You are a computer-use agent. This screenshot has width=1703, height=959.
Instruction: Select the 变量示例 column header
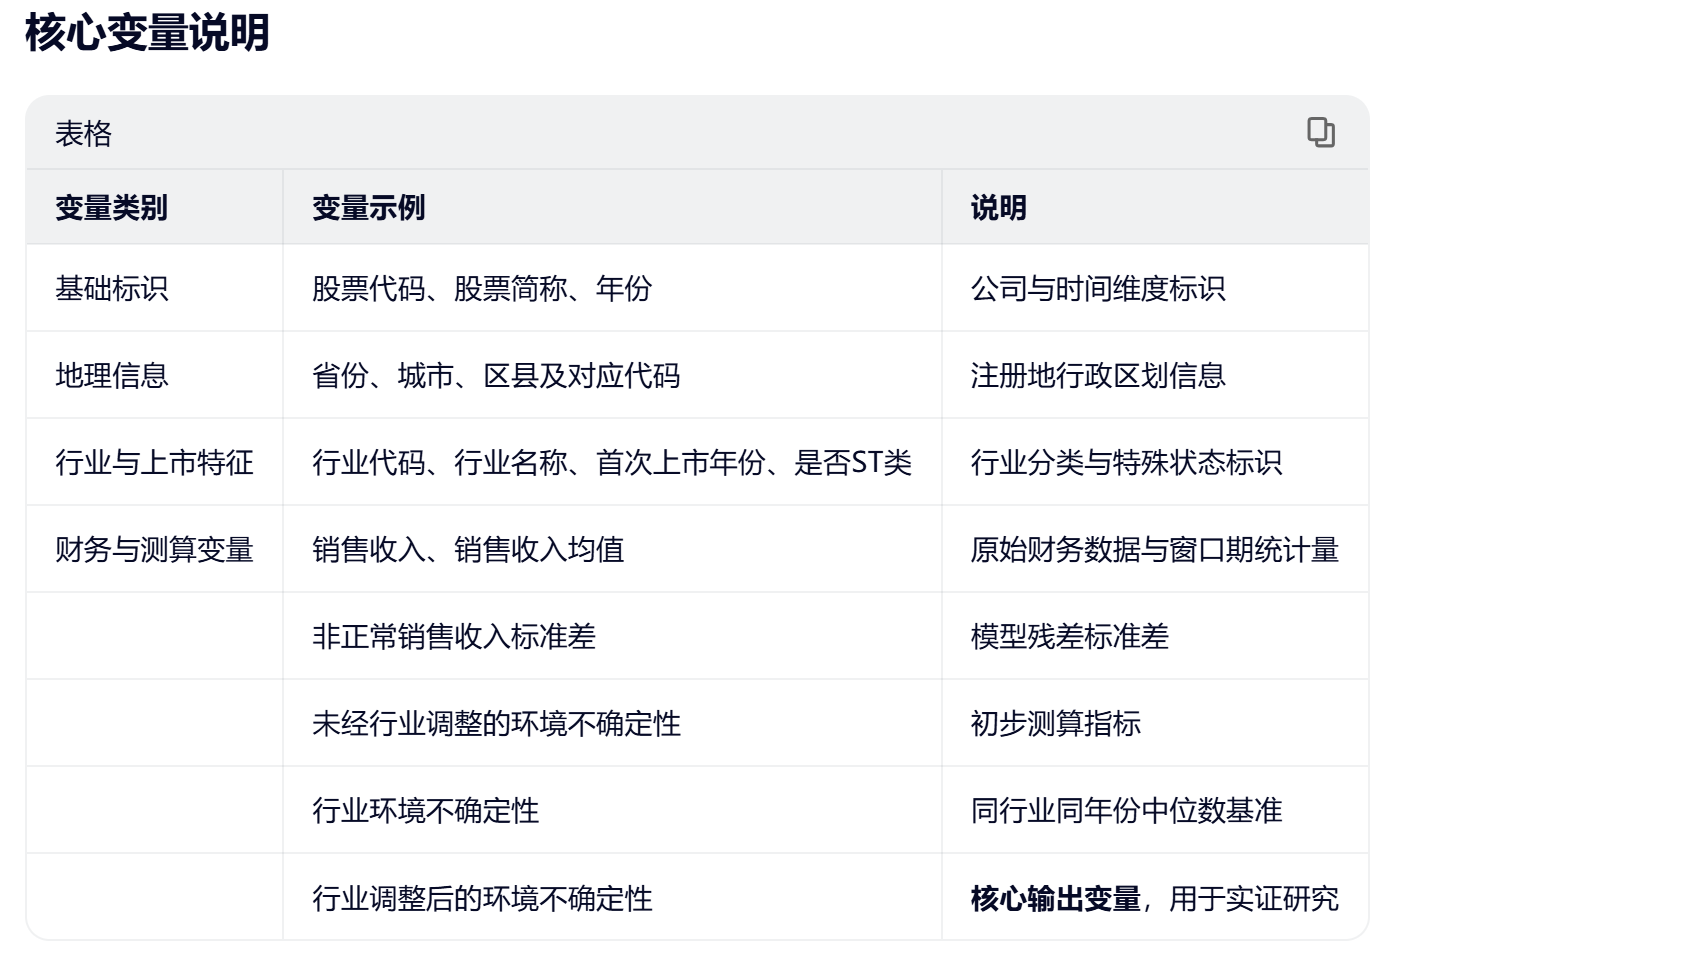pyautogui.click(x=368, y=208)
